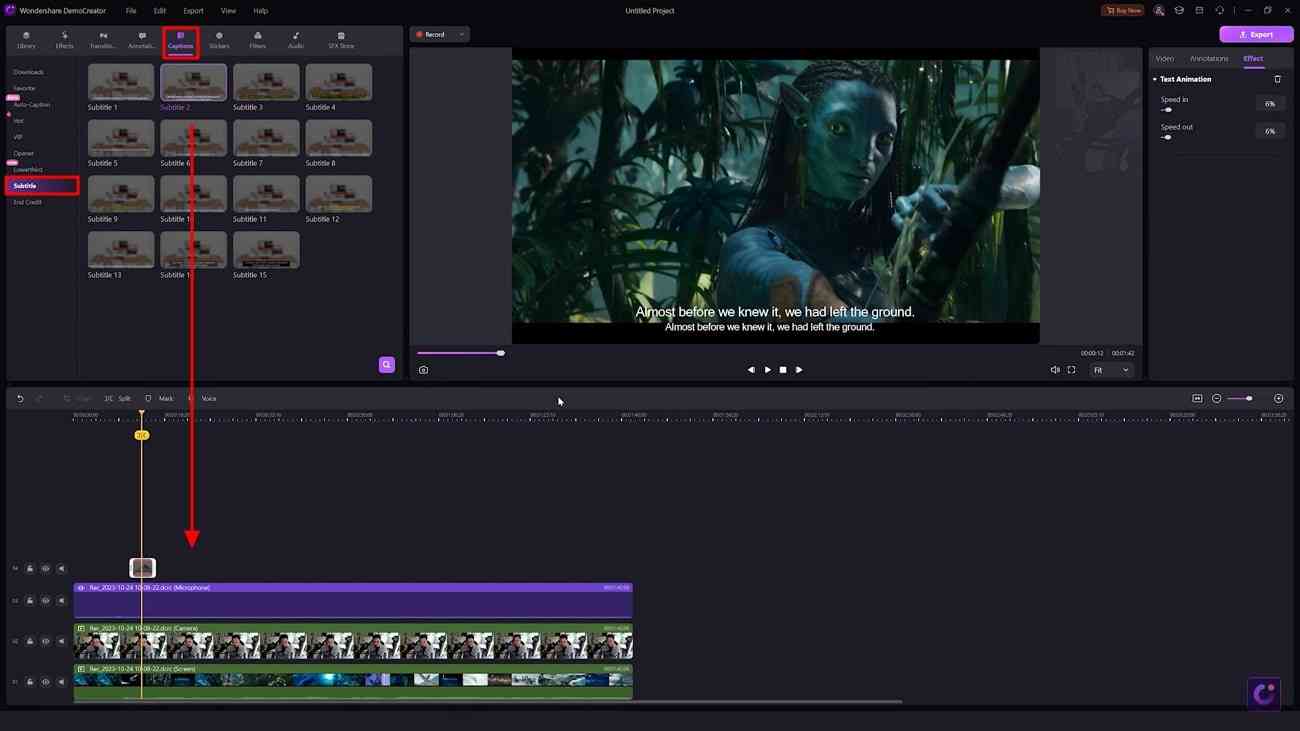The image size is (1300, 731).
Task: Open the support headset icon in title bar
Action: (x=1219, y=10)
